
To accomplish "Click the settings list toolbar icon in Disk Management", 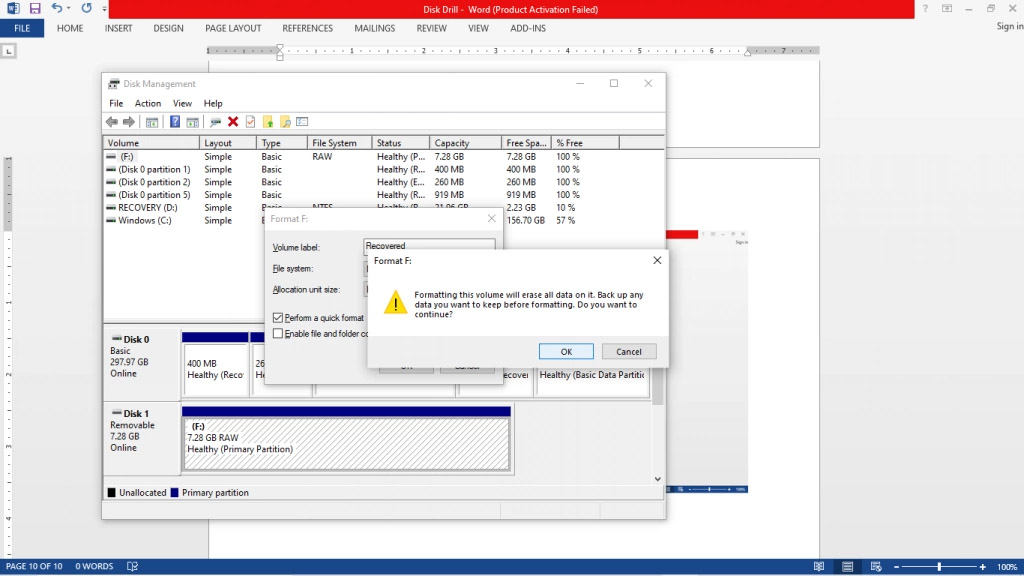I will point(302,122).
